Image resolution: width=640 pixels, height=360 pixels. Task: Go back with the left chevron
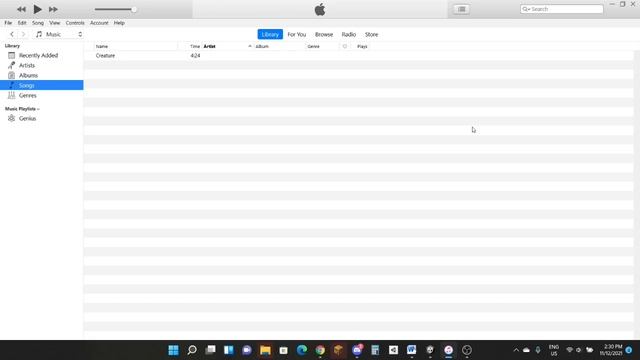[x=12, y=34]
